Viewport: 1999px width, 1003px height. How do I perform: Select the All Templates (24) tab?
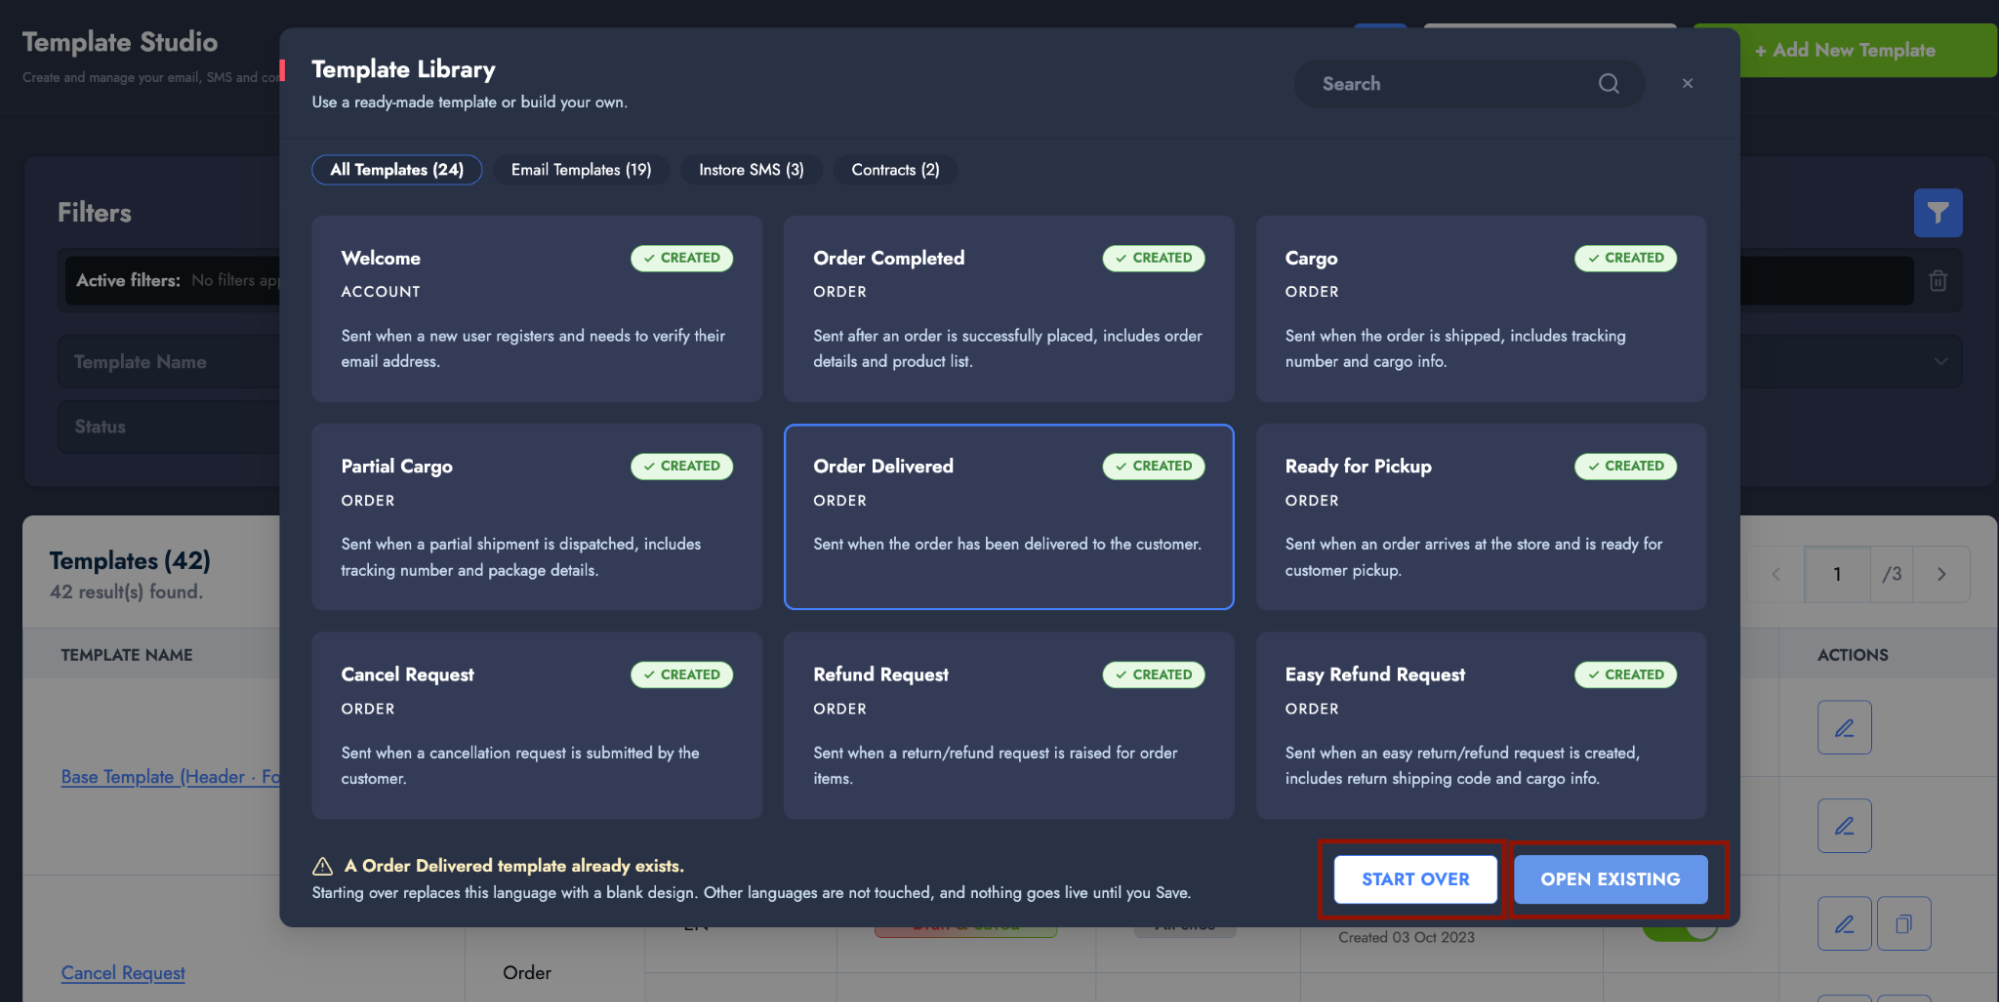[397, 170]
